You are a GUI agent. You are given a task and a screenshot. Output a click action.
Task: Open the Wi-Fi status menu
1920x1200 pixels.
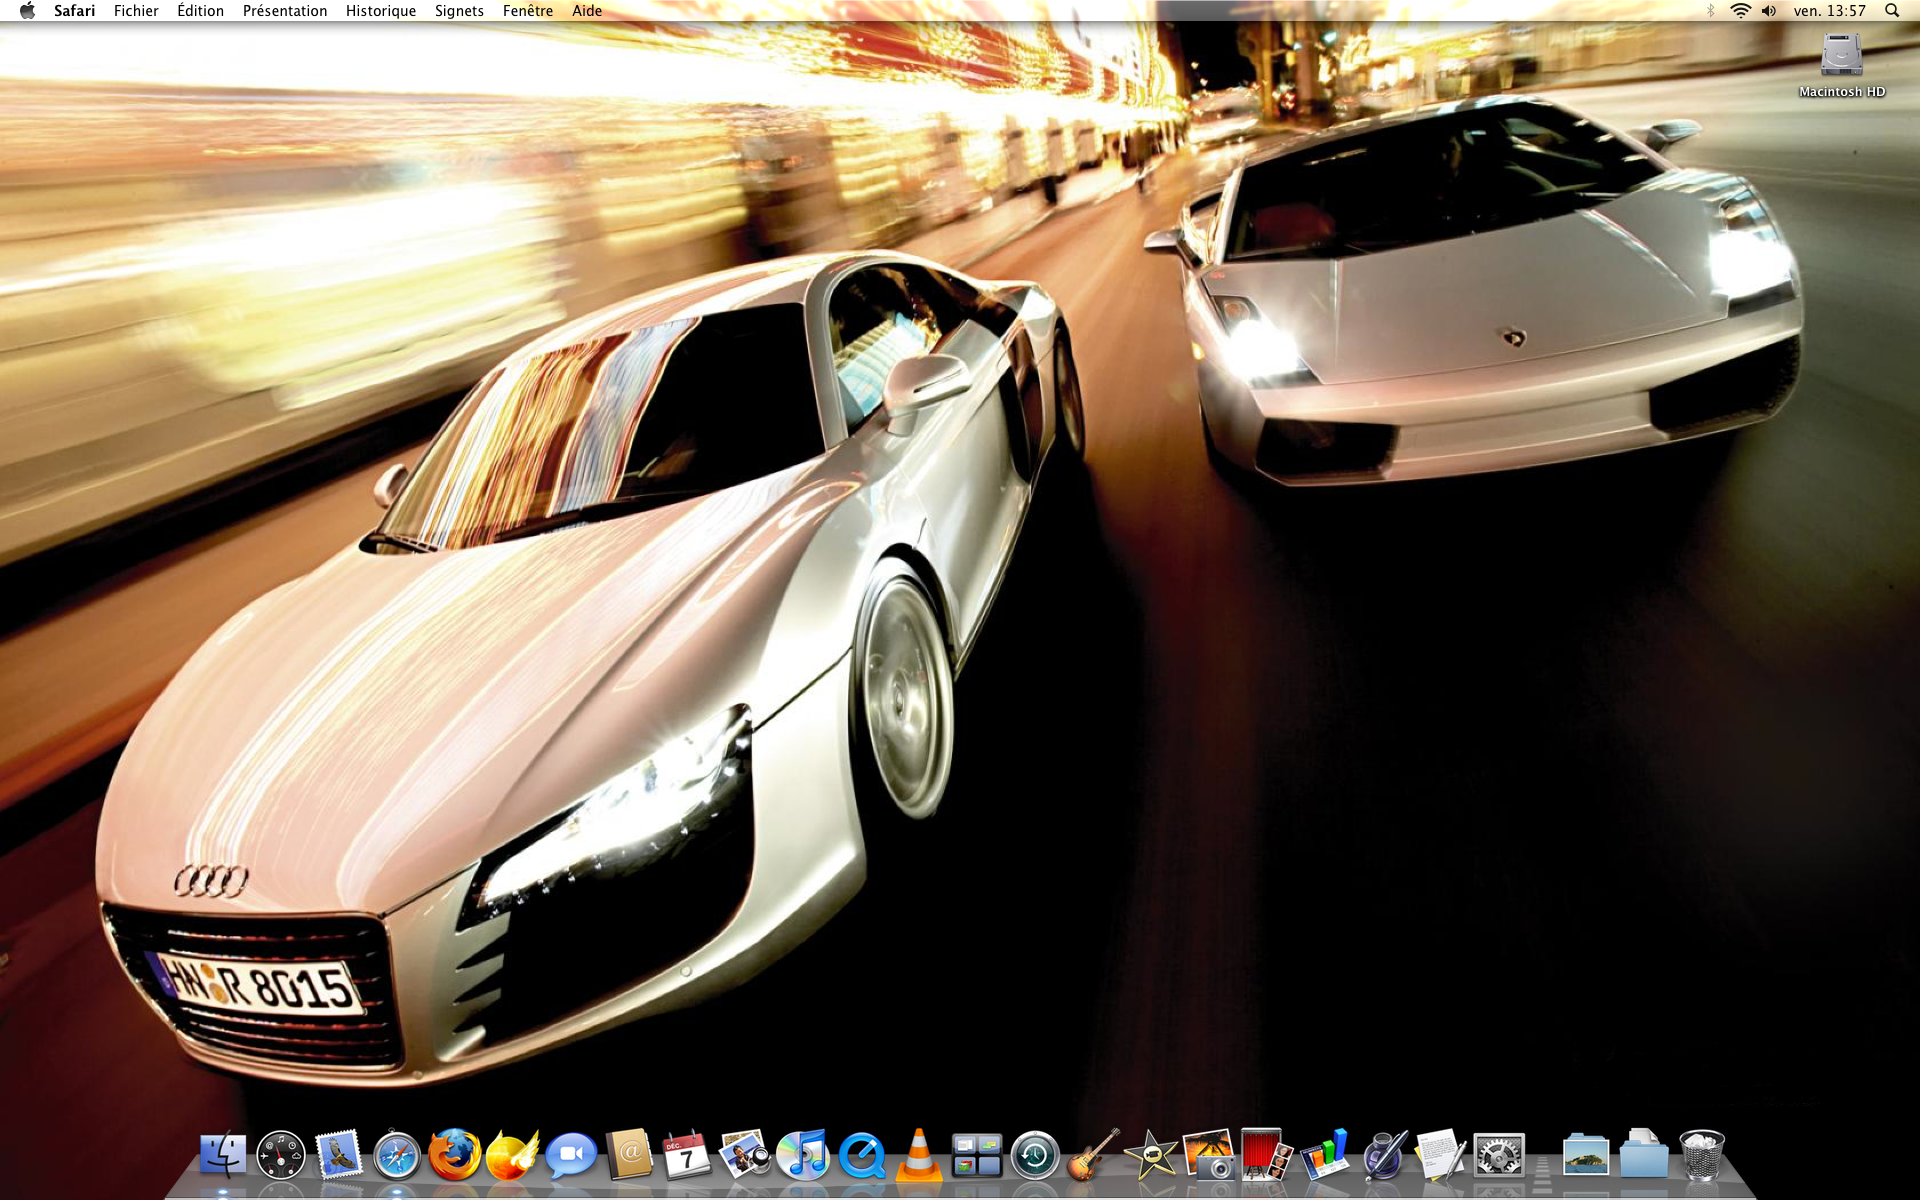[1741, 11]
